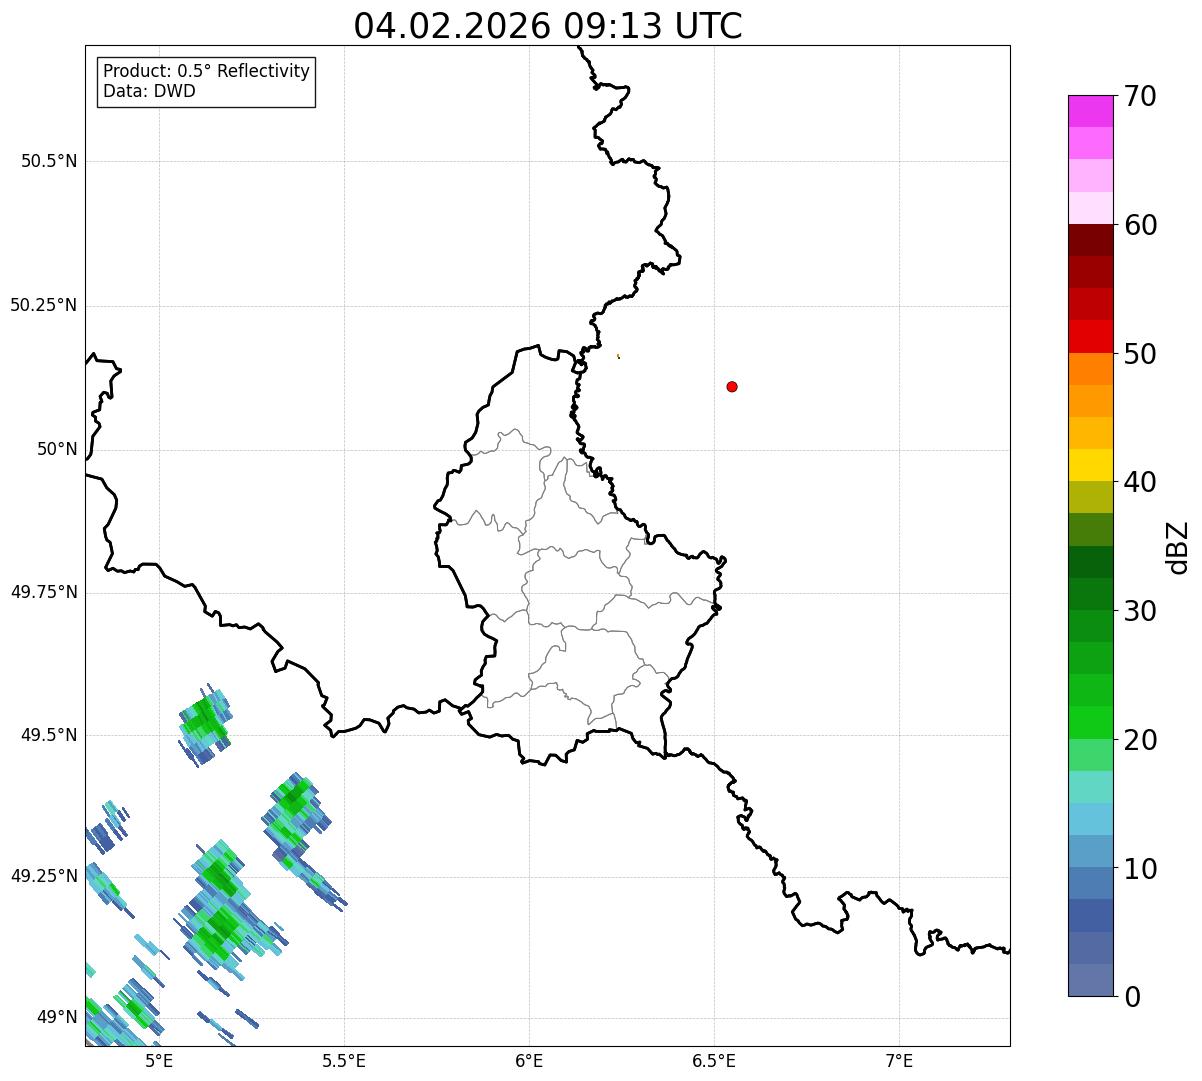Click the 'Data: DWD' legend line
This screenshot has height=1081, width=1202.
150,92
